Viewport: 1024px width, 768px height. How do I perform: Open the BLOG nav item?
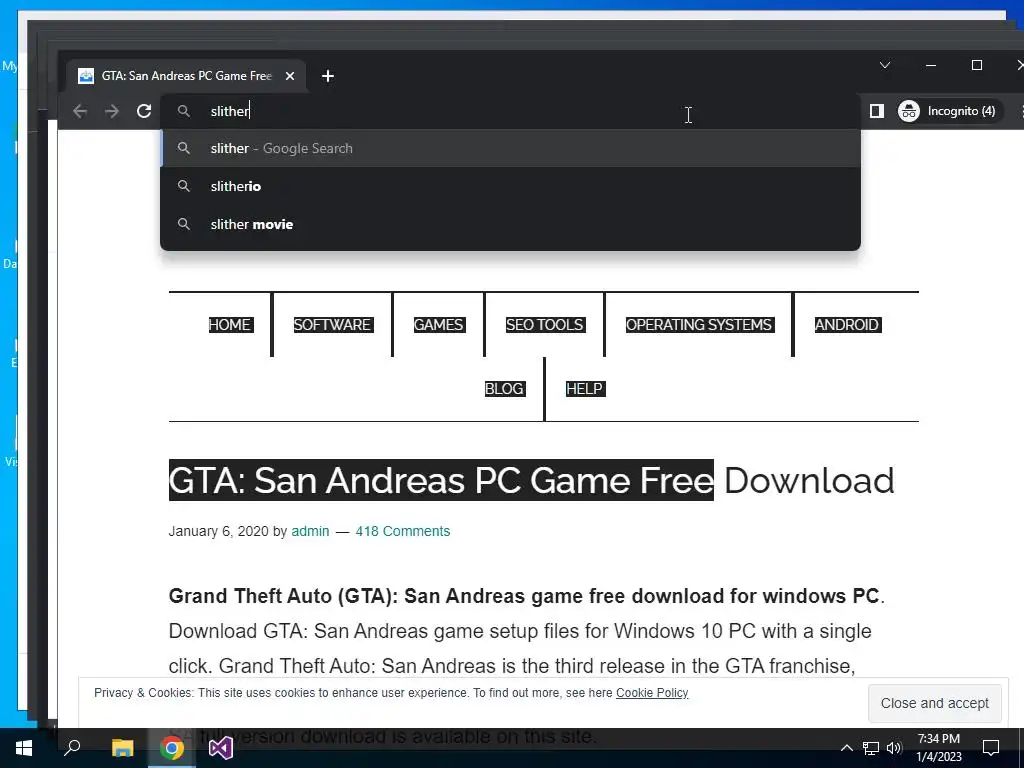504,389
